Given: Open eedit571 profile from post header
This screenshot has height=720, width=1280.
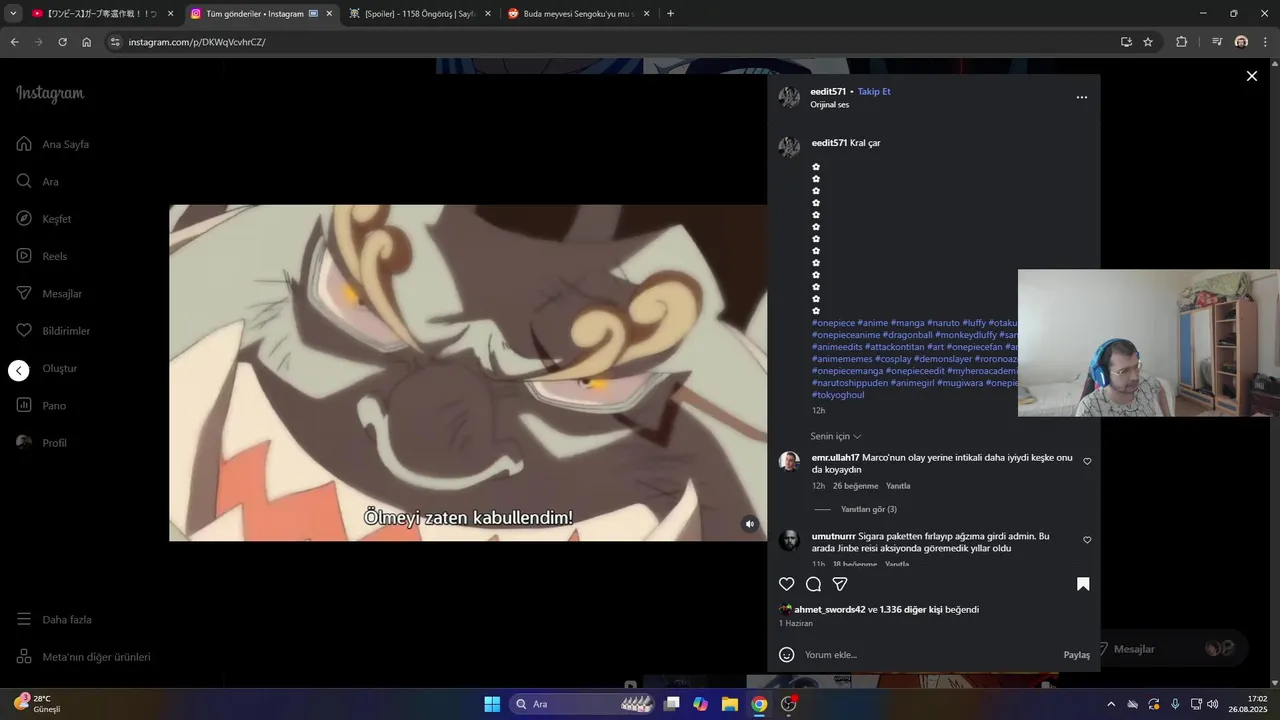Looking at the screenshot, I should (828, 91).
